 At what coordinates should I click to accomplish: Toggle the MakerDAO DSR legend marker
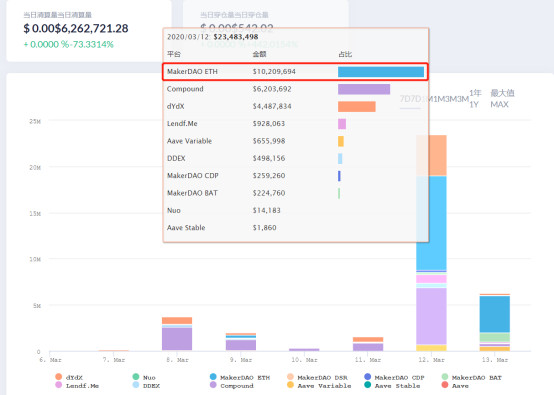290,377
